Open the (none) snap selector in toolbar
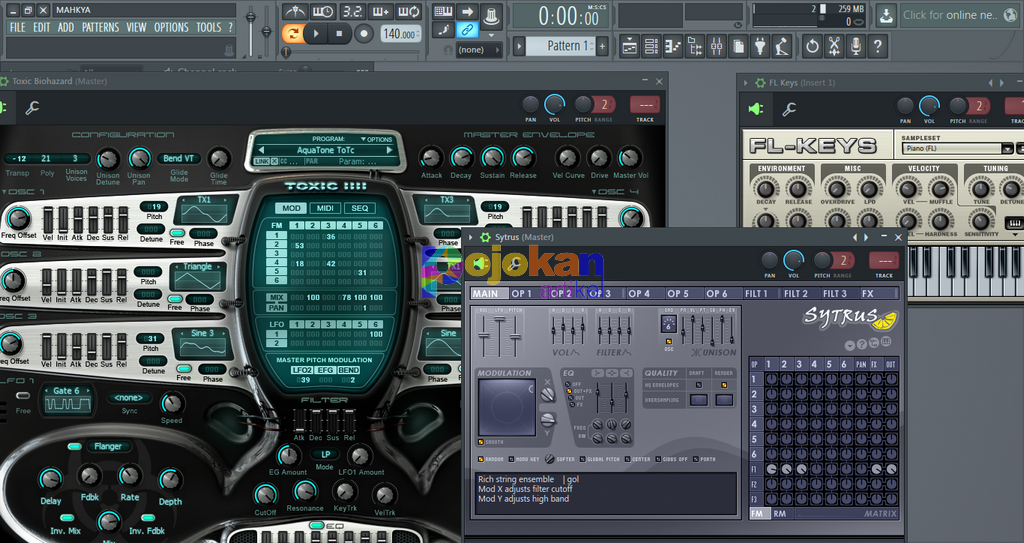1024x543 pixels. coord(479,50)
